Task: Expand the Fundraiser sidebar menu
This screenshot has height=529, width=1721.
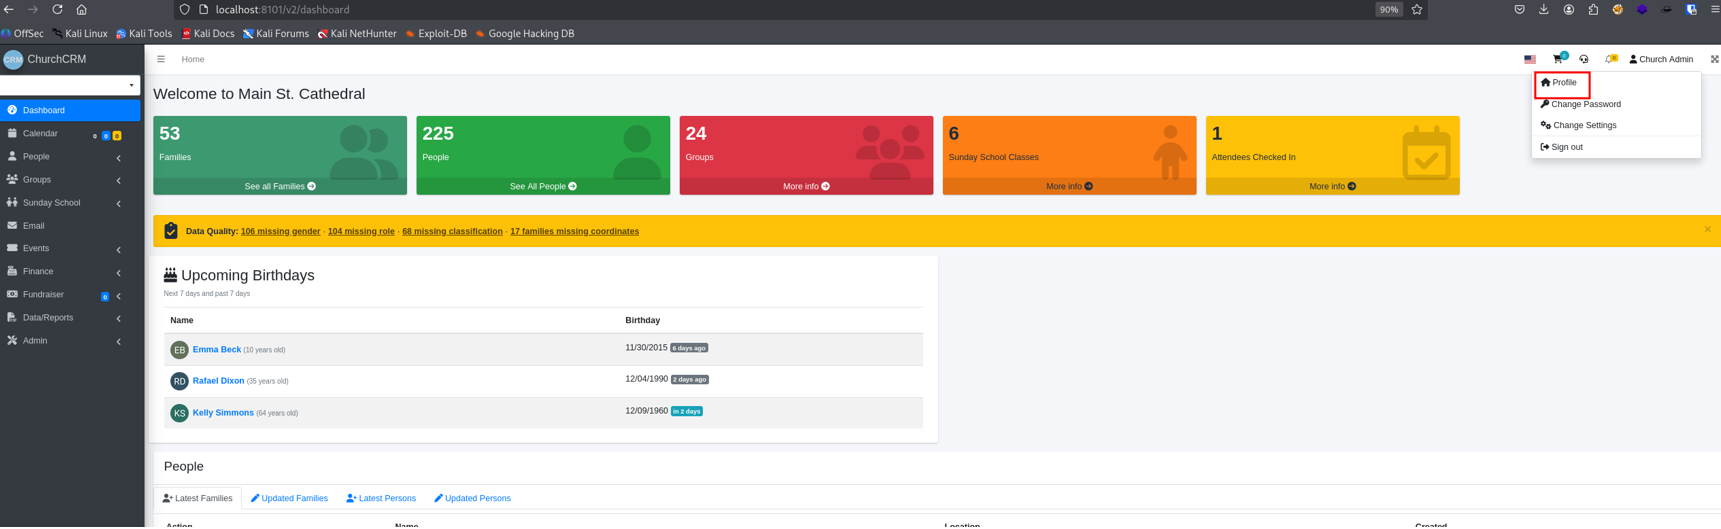Action: [70, 295]
